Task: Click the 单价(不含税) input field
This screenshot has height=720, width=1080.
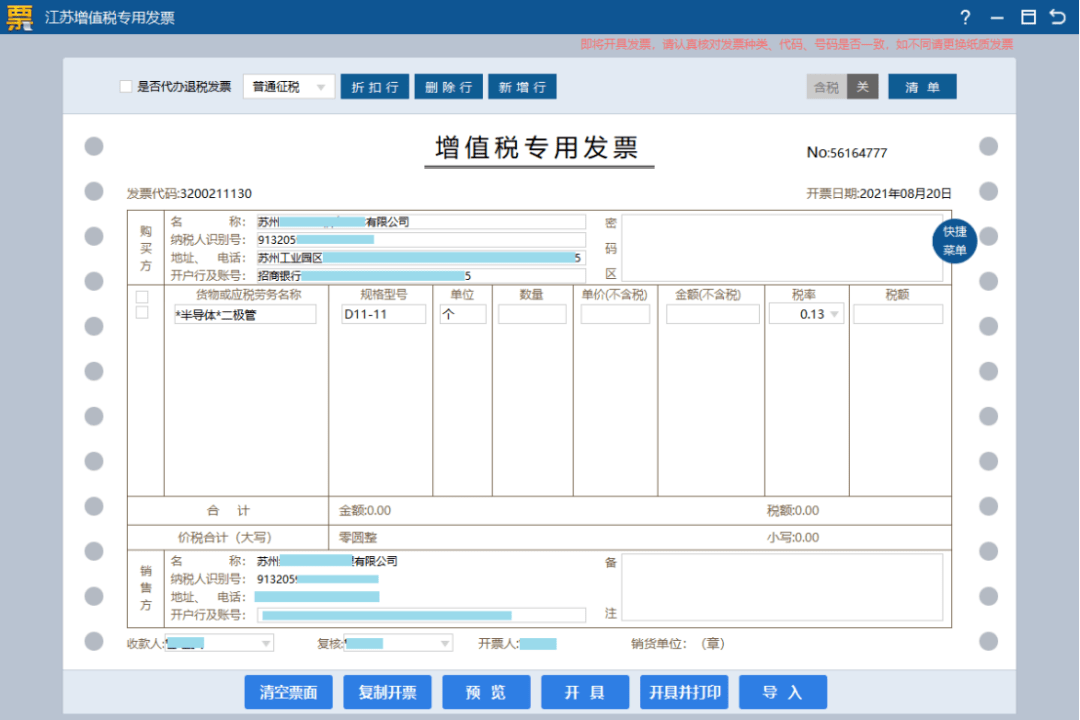Action: 616,314
